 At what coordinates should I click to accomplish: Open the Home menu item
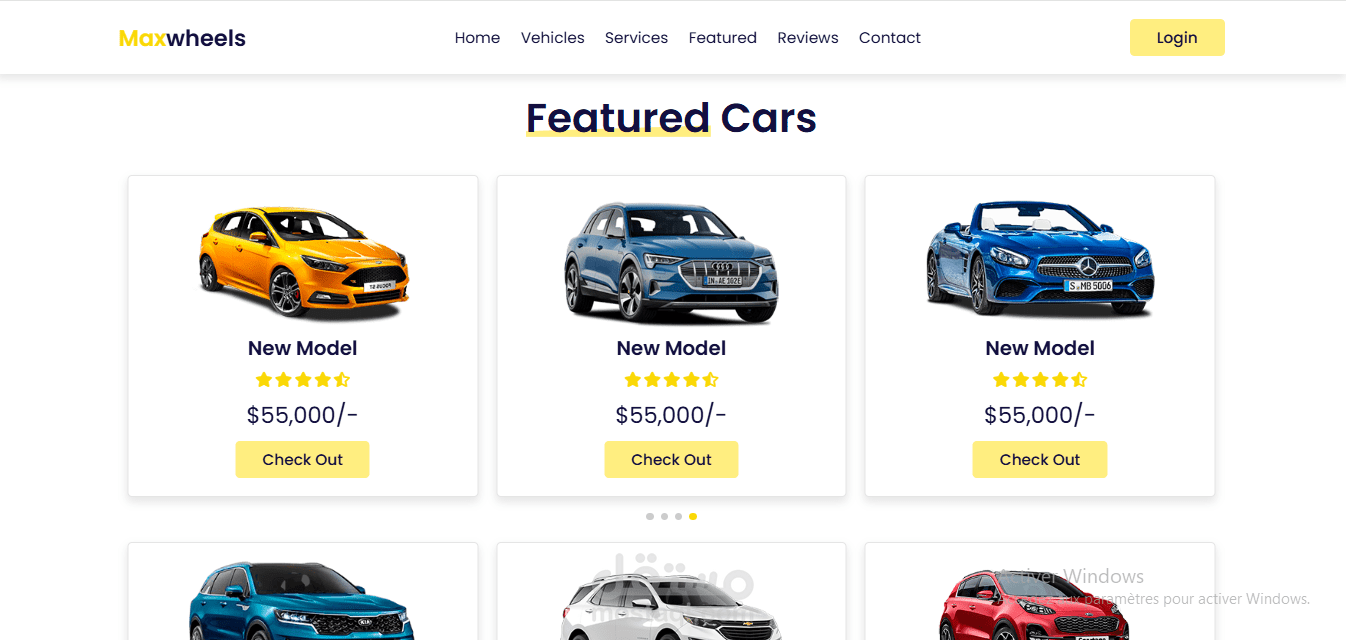(477, 38)
